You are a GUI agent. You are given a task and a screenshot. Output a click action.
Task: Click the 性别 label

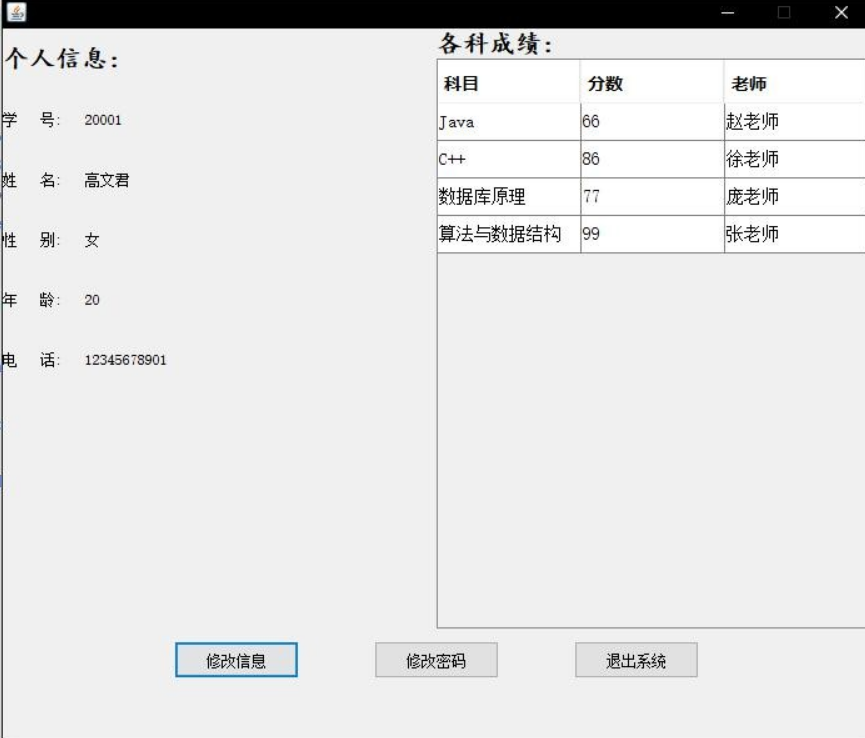click(x=31, y=240)
